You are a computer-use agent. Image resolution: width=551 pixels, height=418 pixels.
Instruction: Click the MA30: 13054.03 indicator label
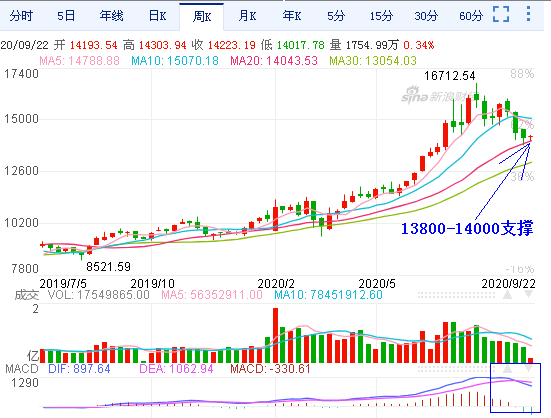[x=373, y=61]
